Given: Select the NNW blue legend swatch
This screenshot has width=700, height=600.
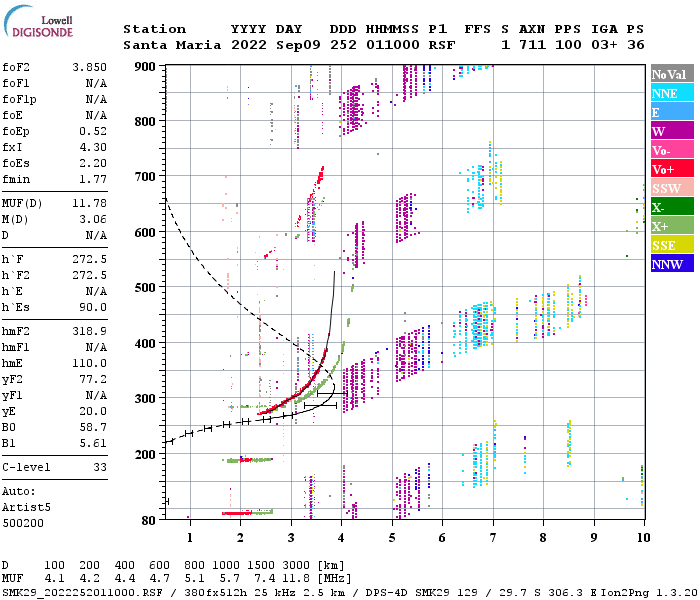Looking at the screenshot, I should 672,264.
